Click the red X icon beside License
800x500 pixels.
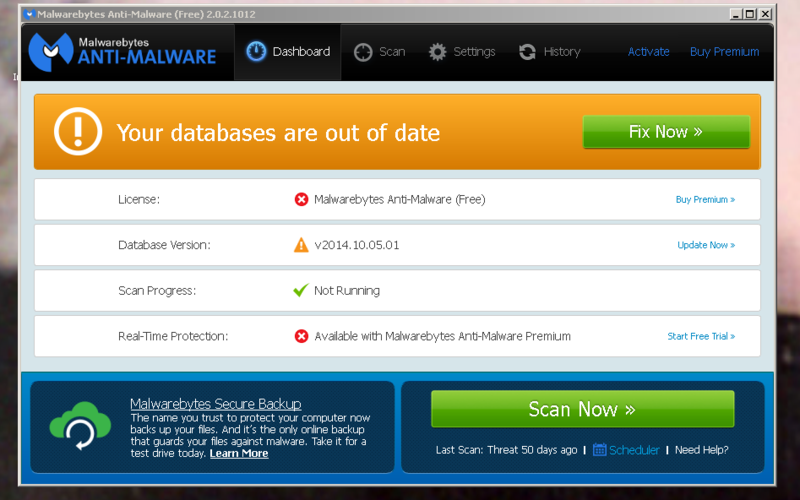pos(301,199)
